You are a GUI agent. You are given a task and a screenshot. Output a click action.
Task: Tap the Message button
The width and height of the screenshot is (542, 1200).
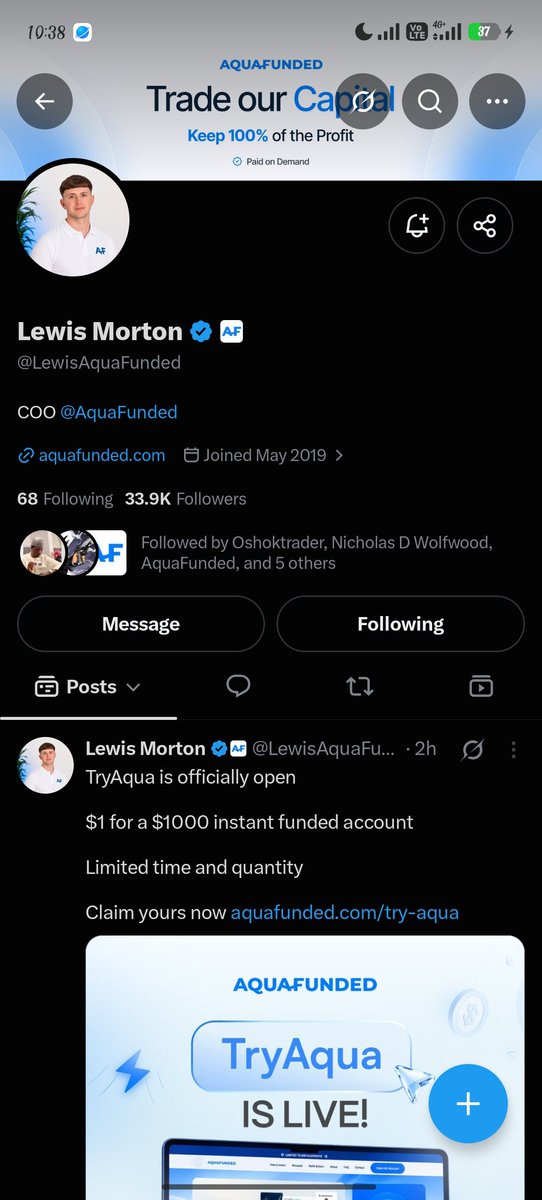141,624
